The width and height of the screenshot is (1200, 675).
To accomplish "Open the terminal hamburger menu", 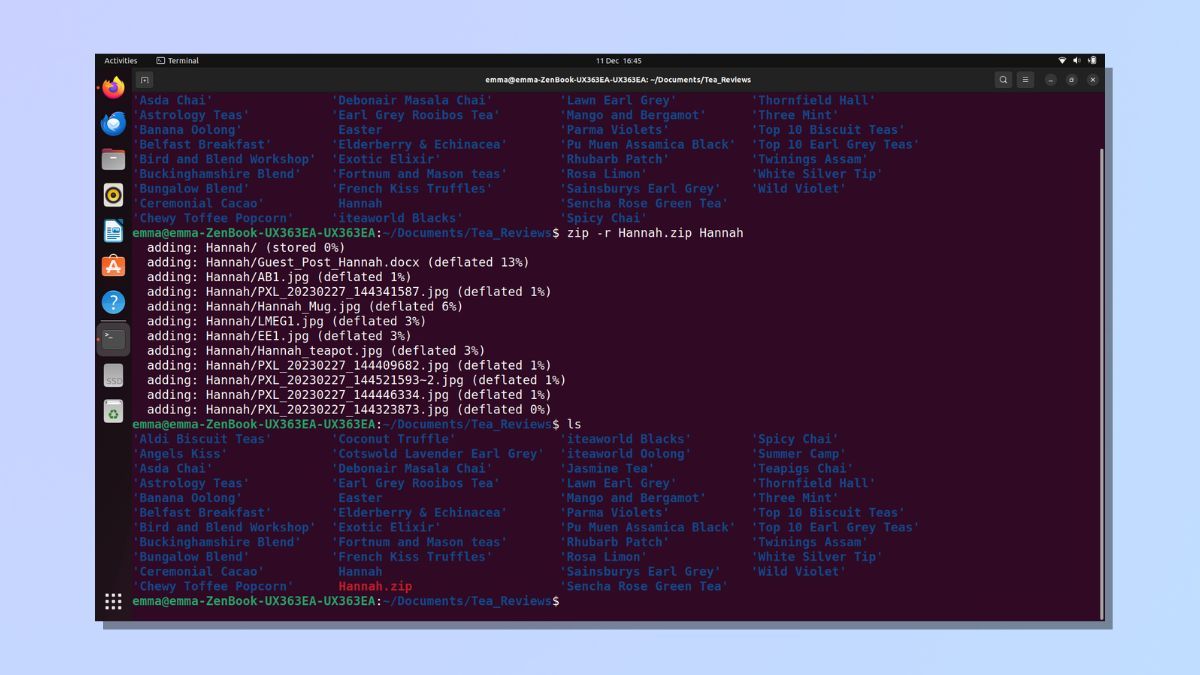I will click(x=1026, y=79).
